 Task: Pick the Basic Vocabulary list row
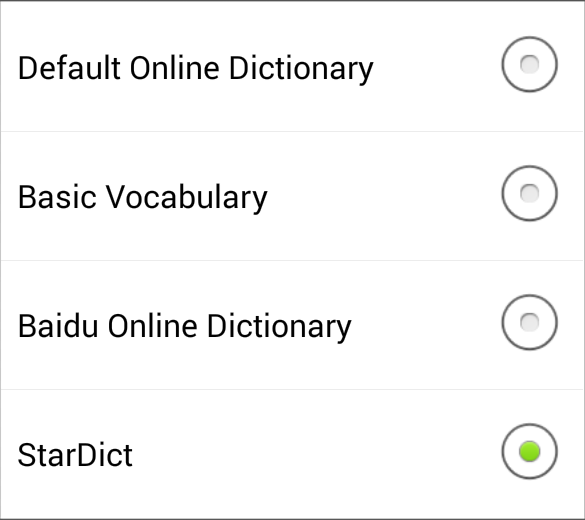tap(292, 196)
